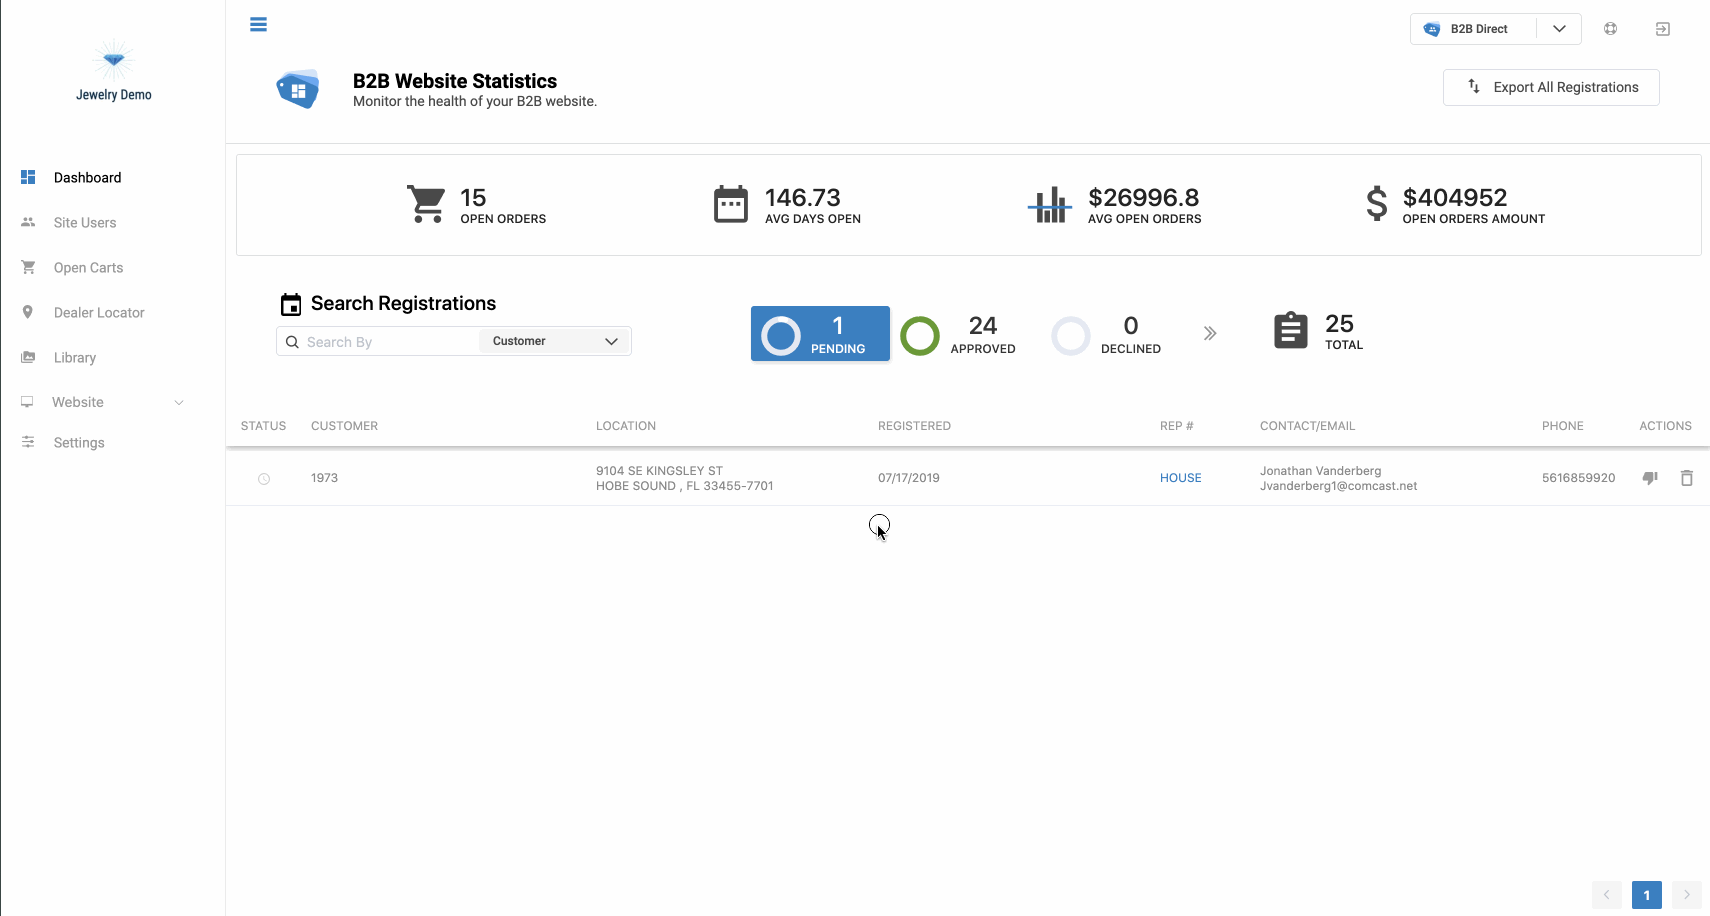Go to page 1 in pagination
This screenshot has width=1710, height=916.
tap(1647, 895)
